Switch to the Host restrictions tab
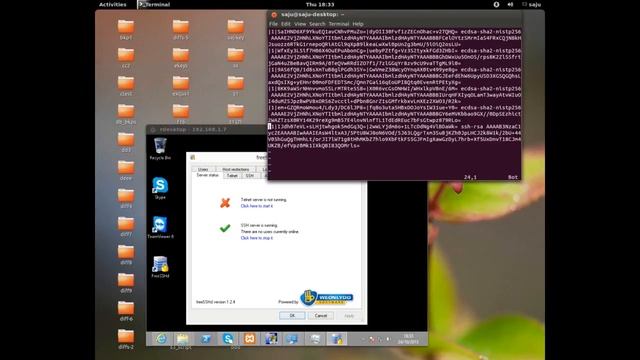Screen dimensions: 640x360 (236, 169)
